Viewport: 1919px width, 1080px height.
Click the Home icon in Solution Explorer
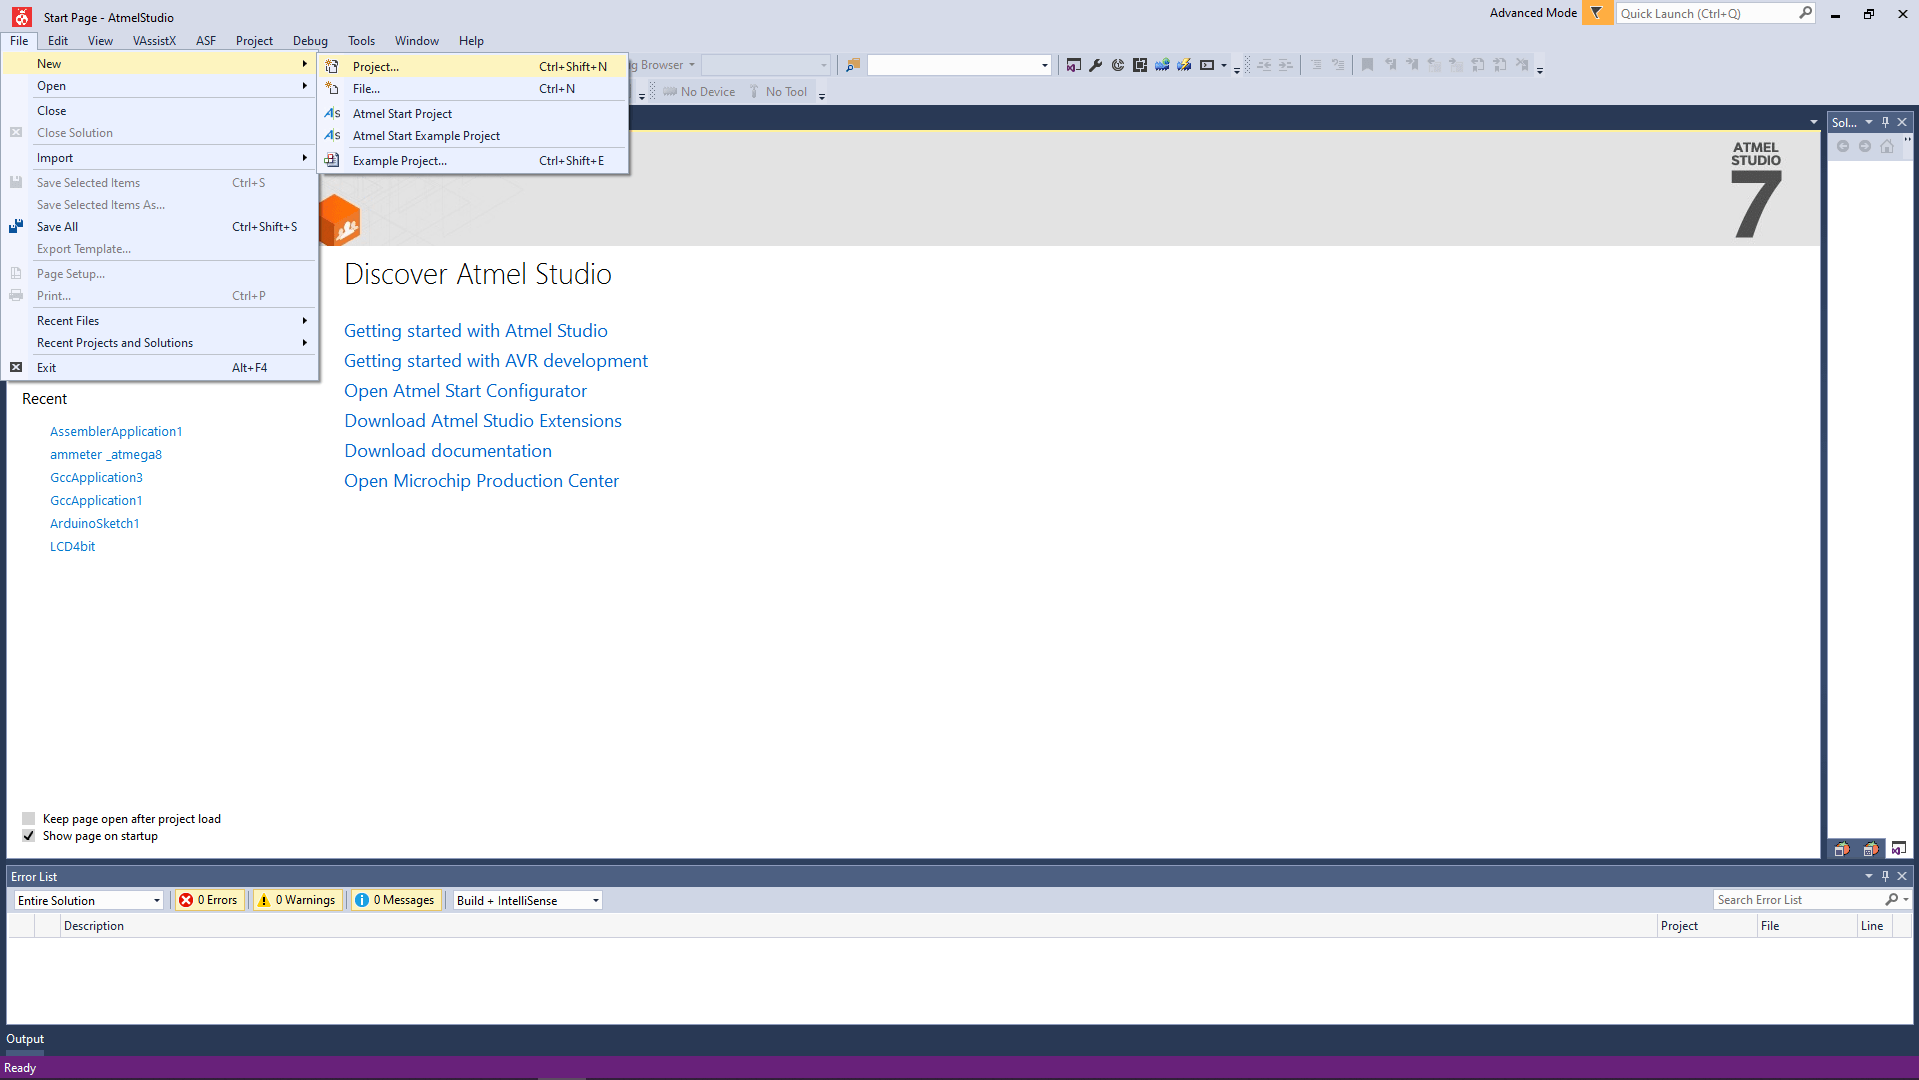click(x=1887, y=146)
